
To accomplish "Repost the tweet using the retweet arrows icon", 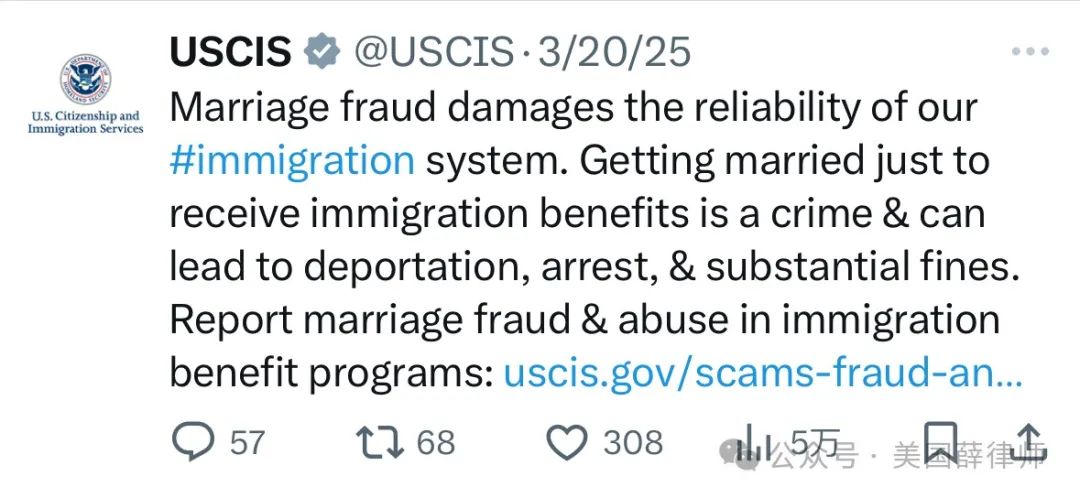I will (x=380, y=442).
